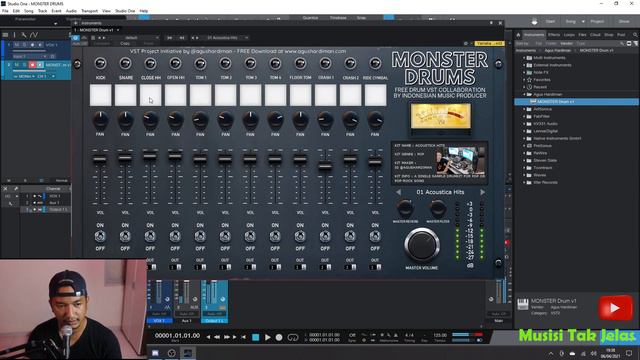This screenshot has height=360, width=640.
Task: Click the system clock in the taskbar
Action: (611, 353)
